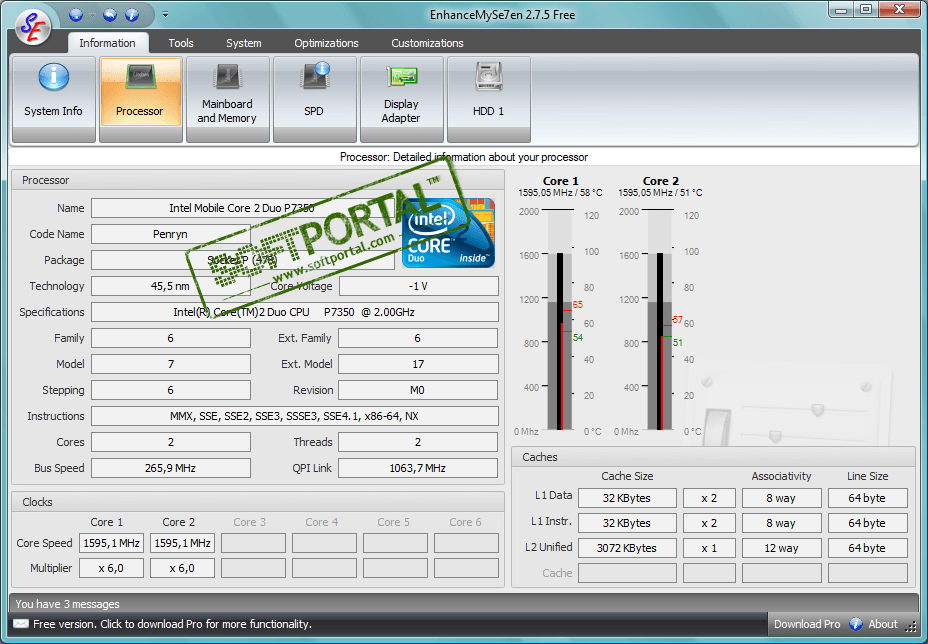
Task: Click the 'Clocks' group label
Action: [x=37, y=502]
